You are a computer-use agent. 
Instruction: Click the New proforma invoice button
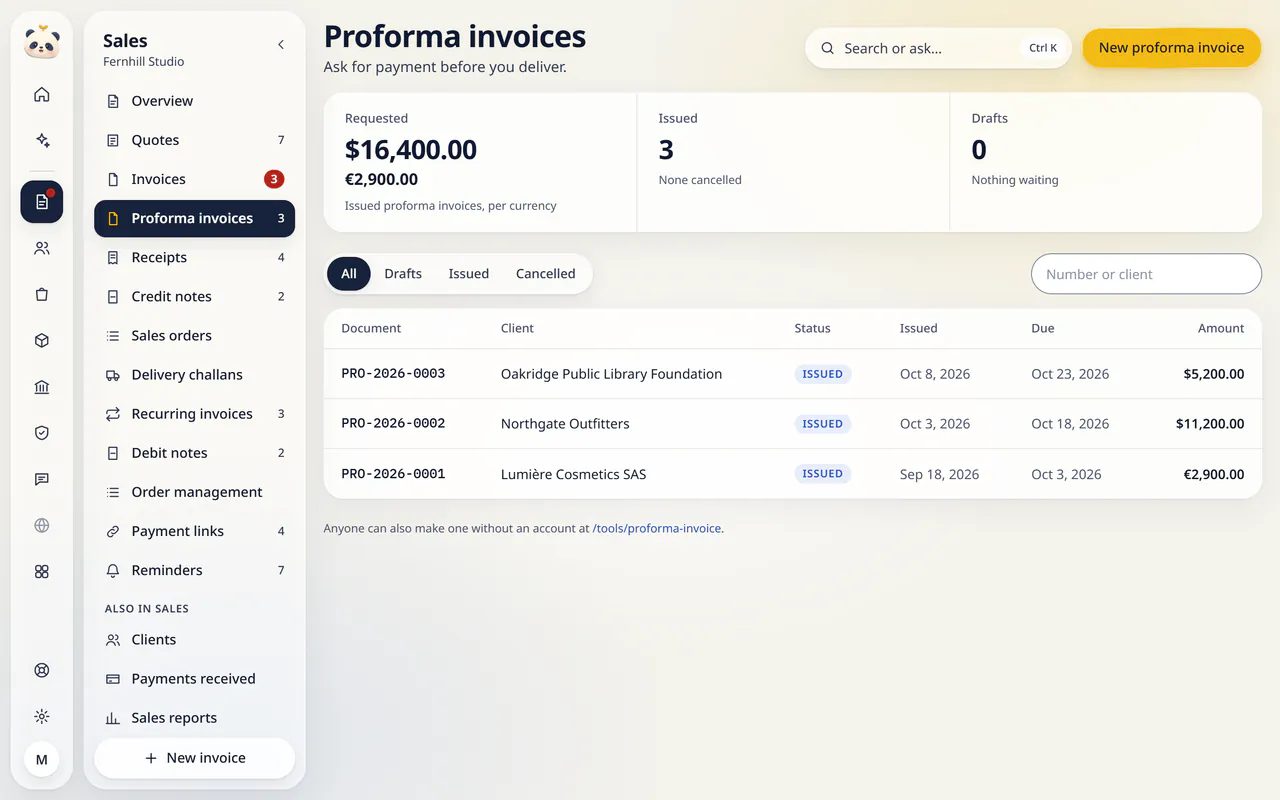coord(1172,48)
